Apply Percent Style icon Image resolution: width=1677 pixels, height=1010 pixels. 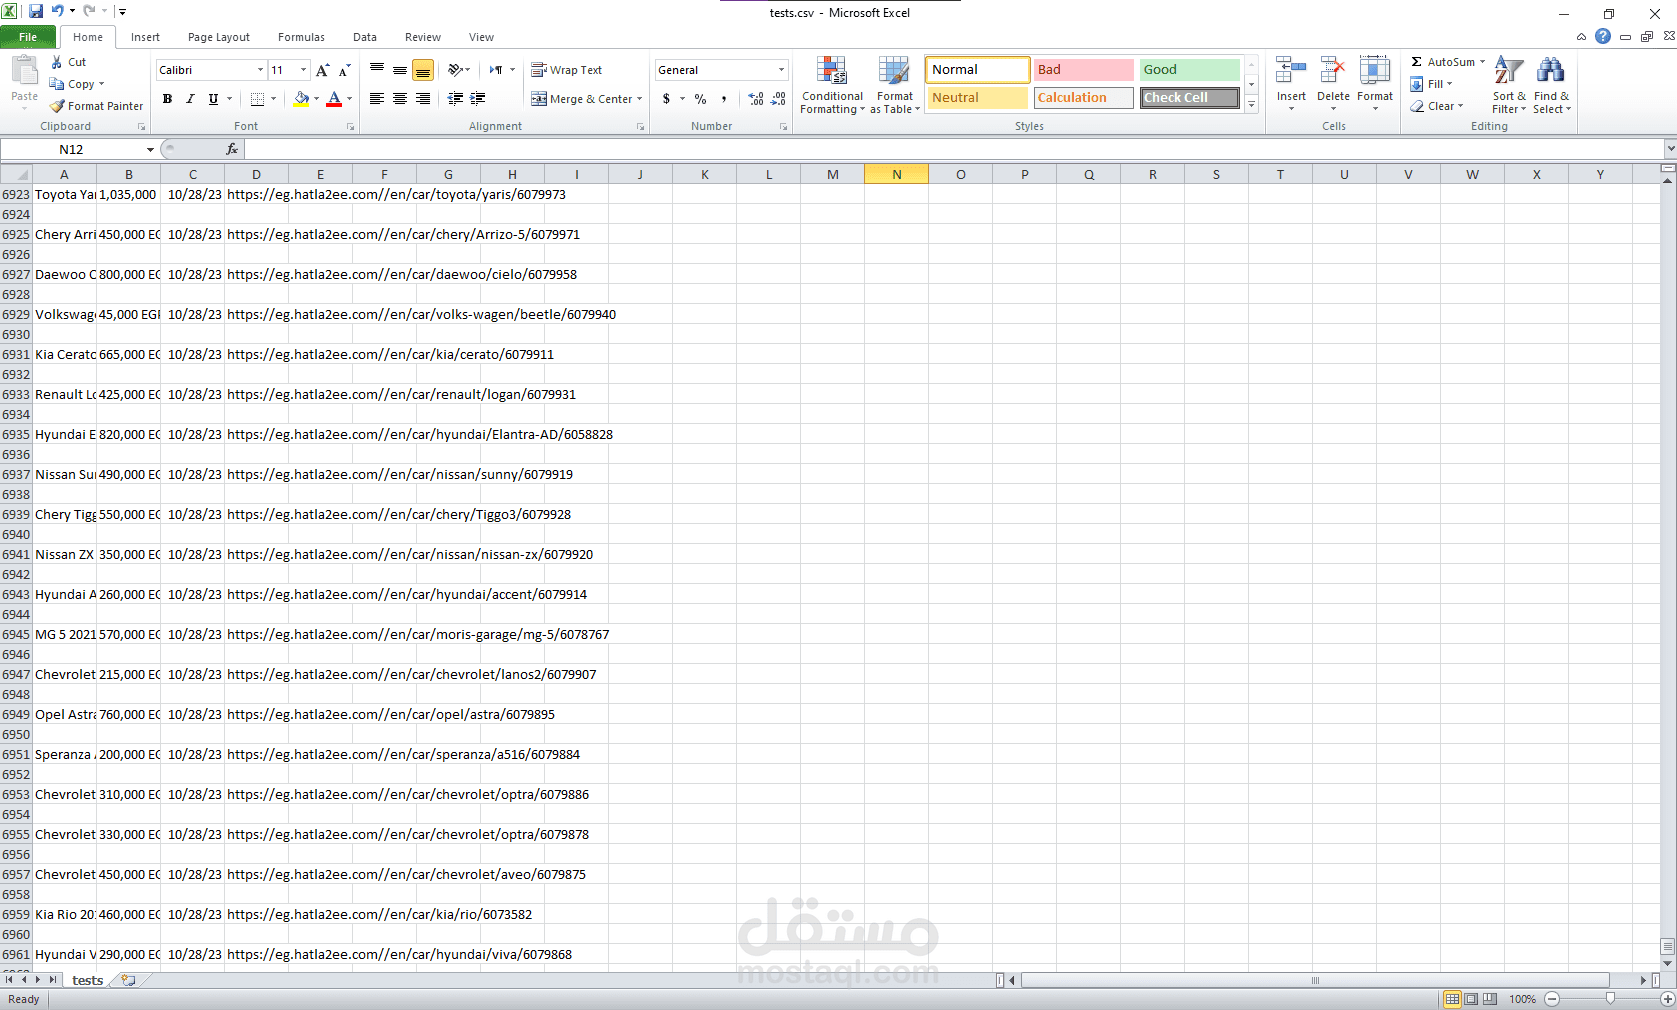pyautogui.click(x=700, y=99)
